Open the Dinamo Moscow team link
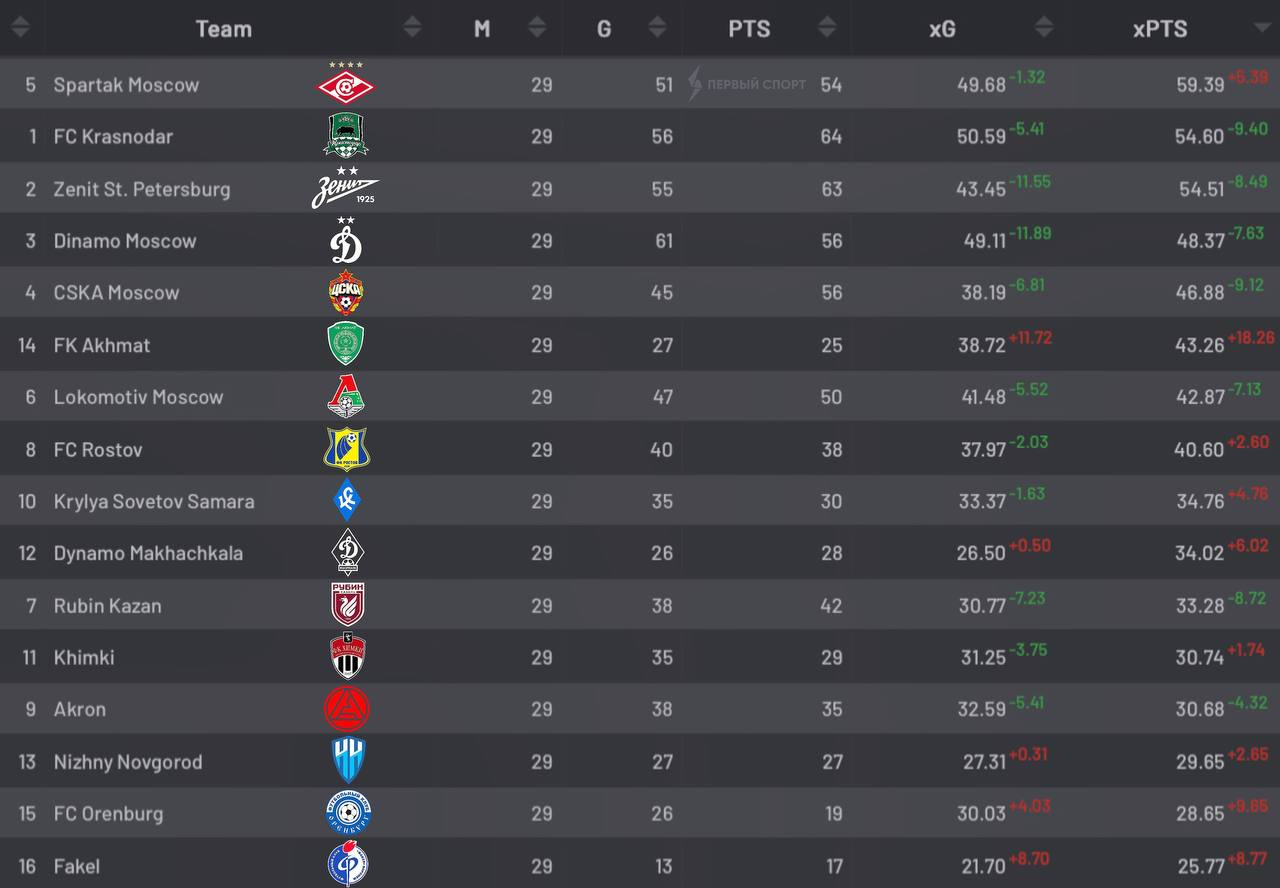The width and height of the screenshot is (1280, 888). point(125,241)
